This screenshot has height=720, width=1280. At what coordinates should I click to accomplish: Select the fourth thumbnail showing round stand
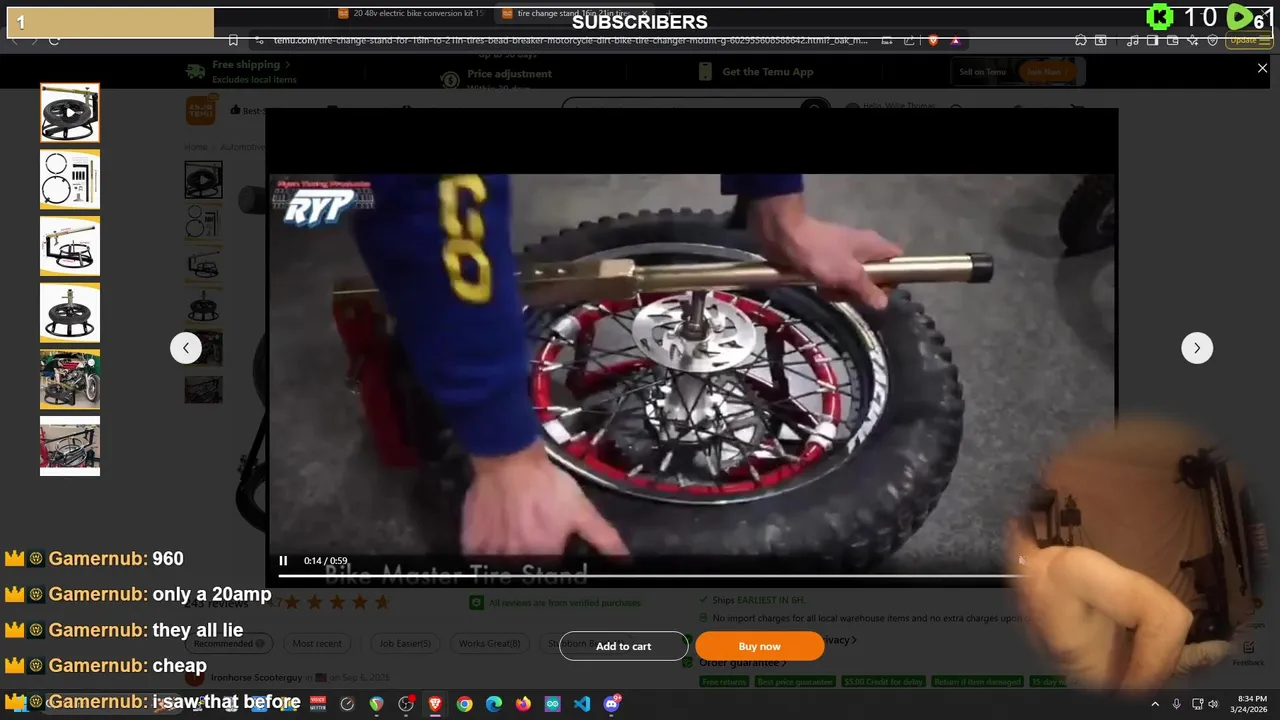tap(70, 313)
